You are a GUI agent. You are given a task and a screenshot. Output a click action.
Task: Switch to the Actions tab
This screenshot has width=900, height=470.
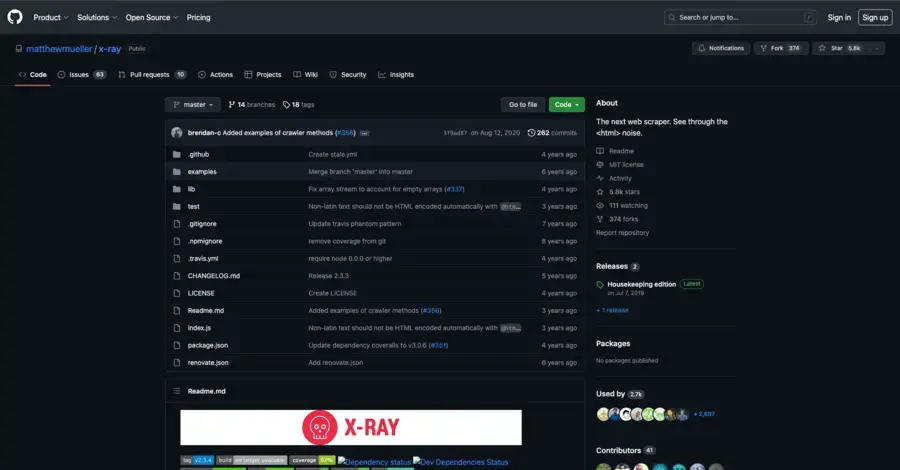[x=215, y=75]
